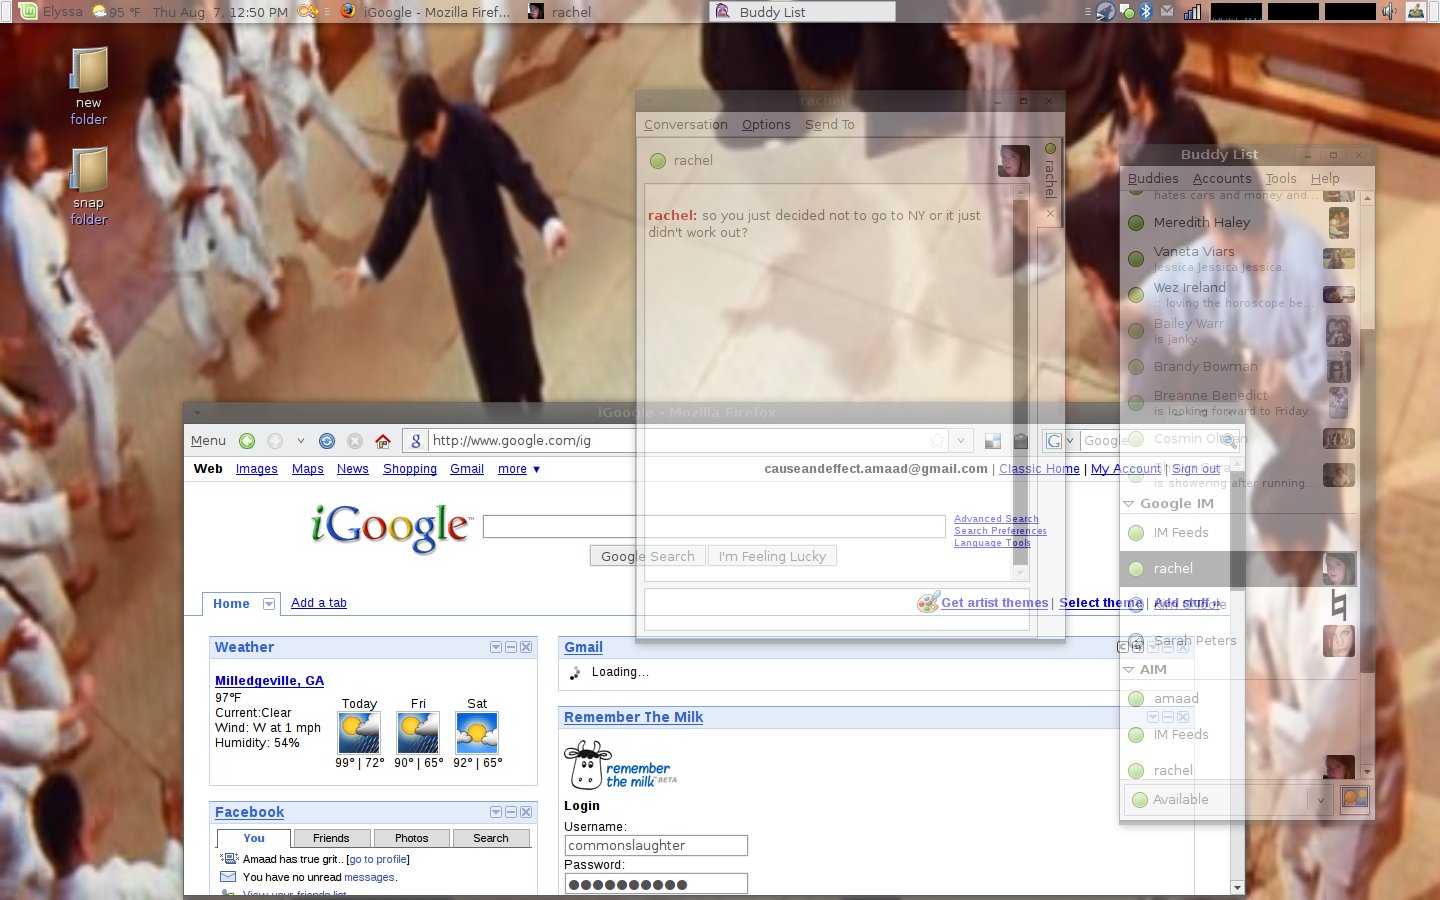
Task: Reload the iGoogle page
Action: [x=326, y=441]
